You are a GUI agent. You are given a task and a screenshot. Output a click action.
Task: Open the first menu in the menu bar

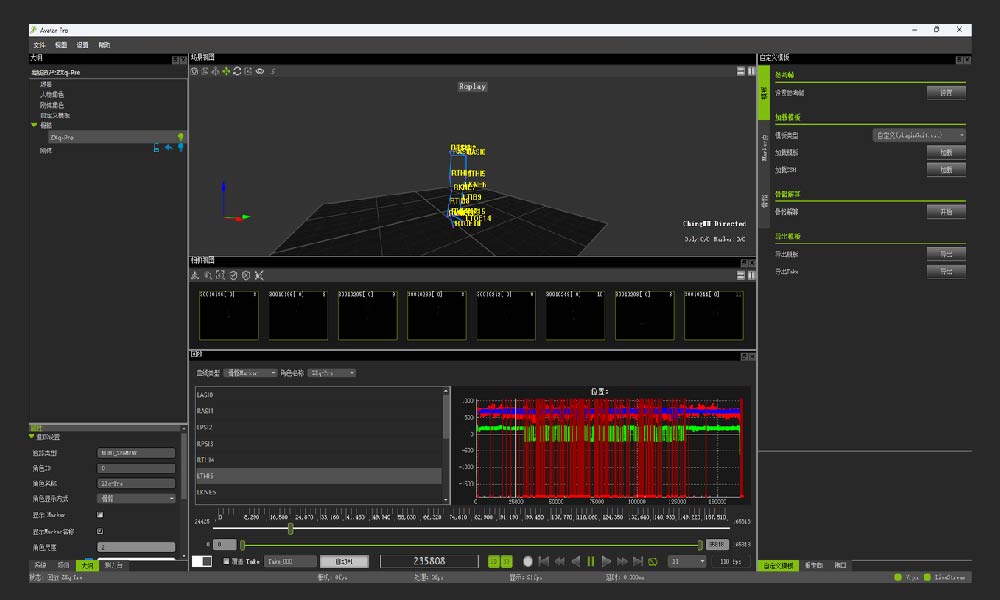39,45
